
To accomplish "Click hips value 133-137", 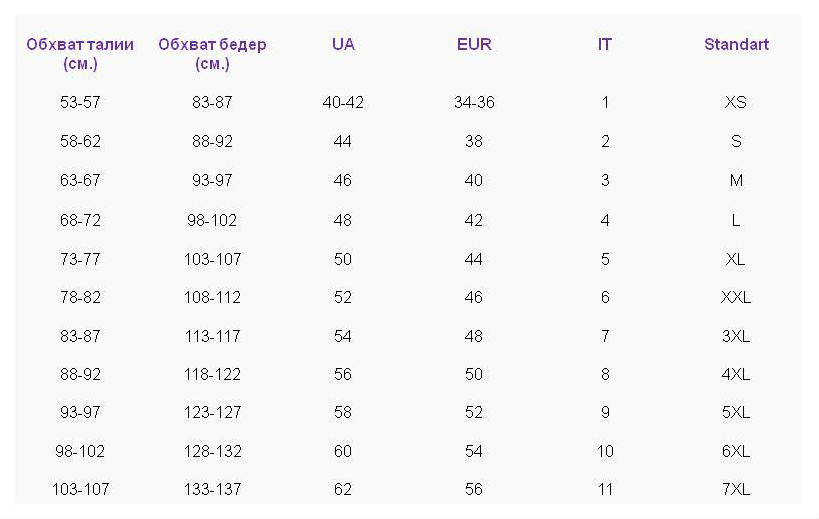I will (x=212, y=489).
